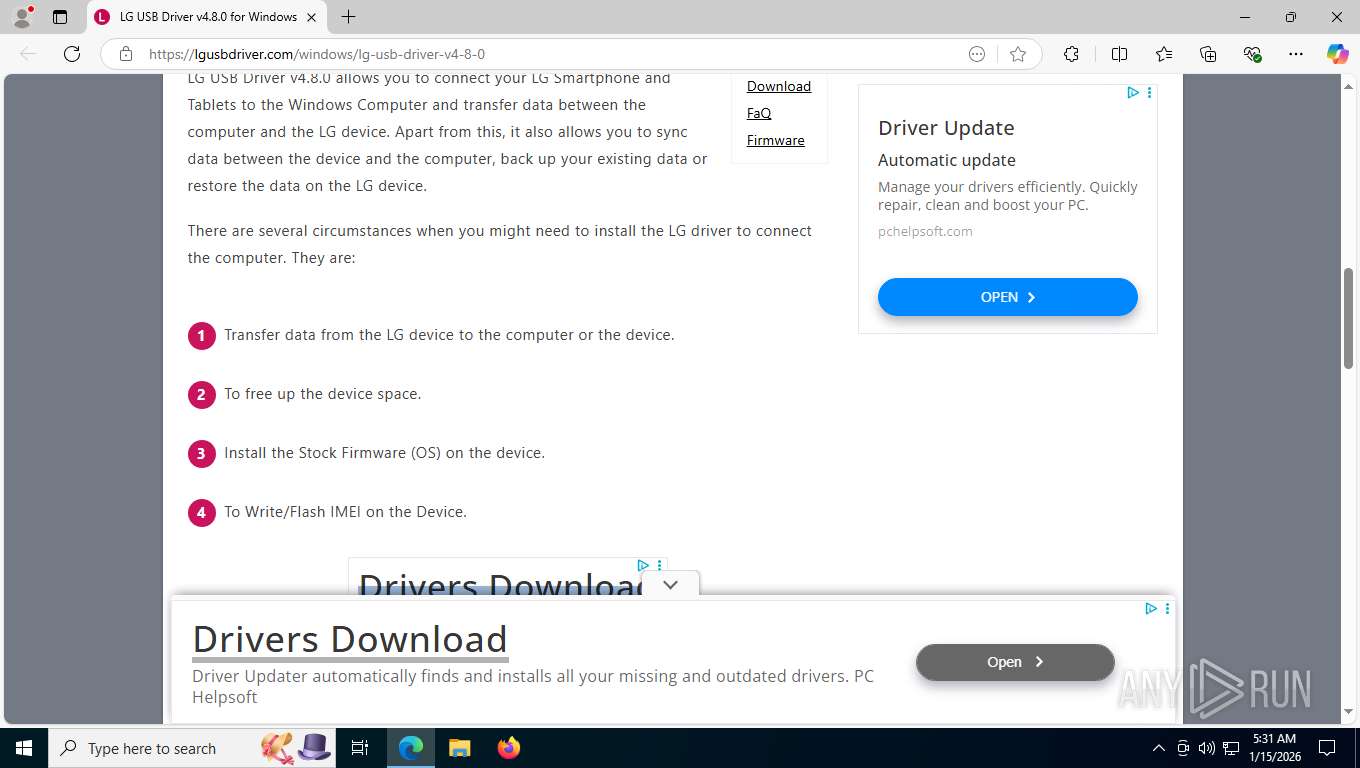Open Browser essentials heart icon
This screenshot has width=1360, height=768.
pyautogui.click(x=1252, y=54)
